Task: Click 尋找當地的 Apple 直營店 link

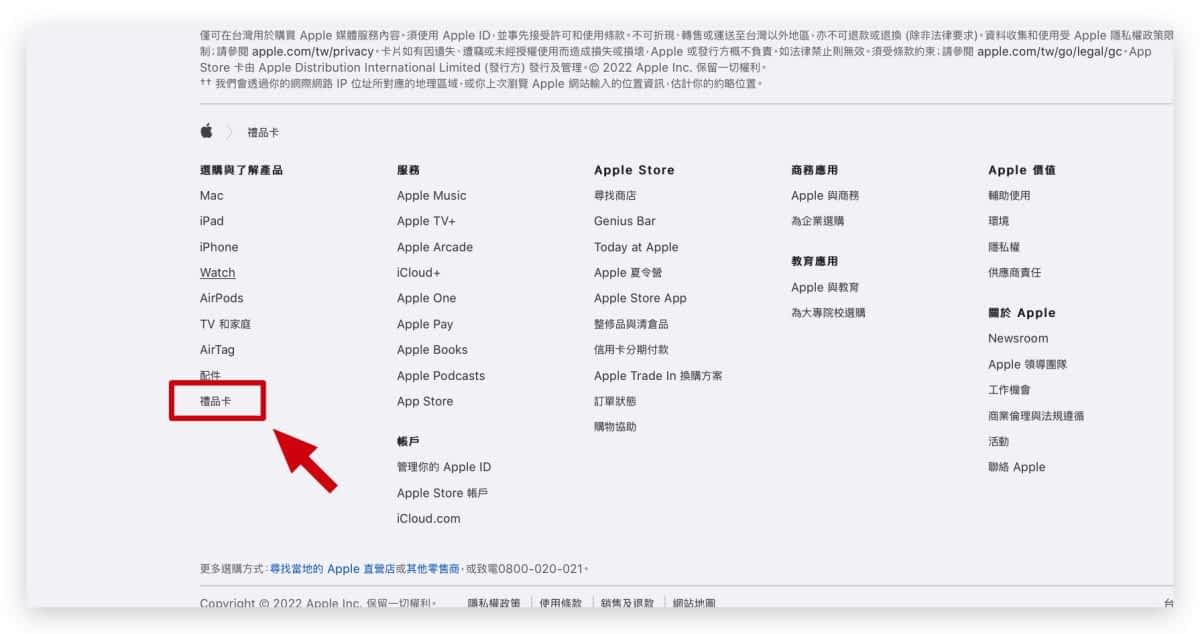Action: tap(332, 569)
